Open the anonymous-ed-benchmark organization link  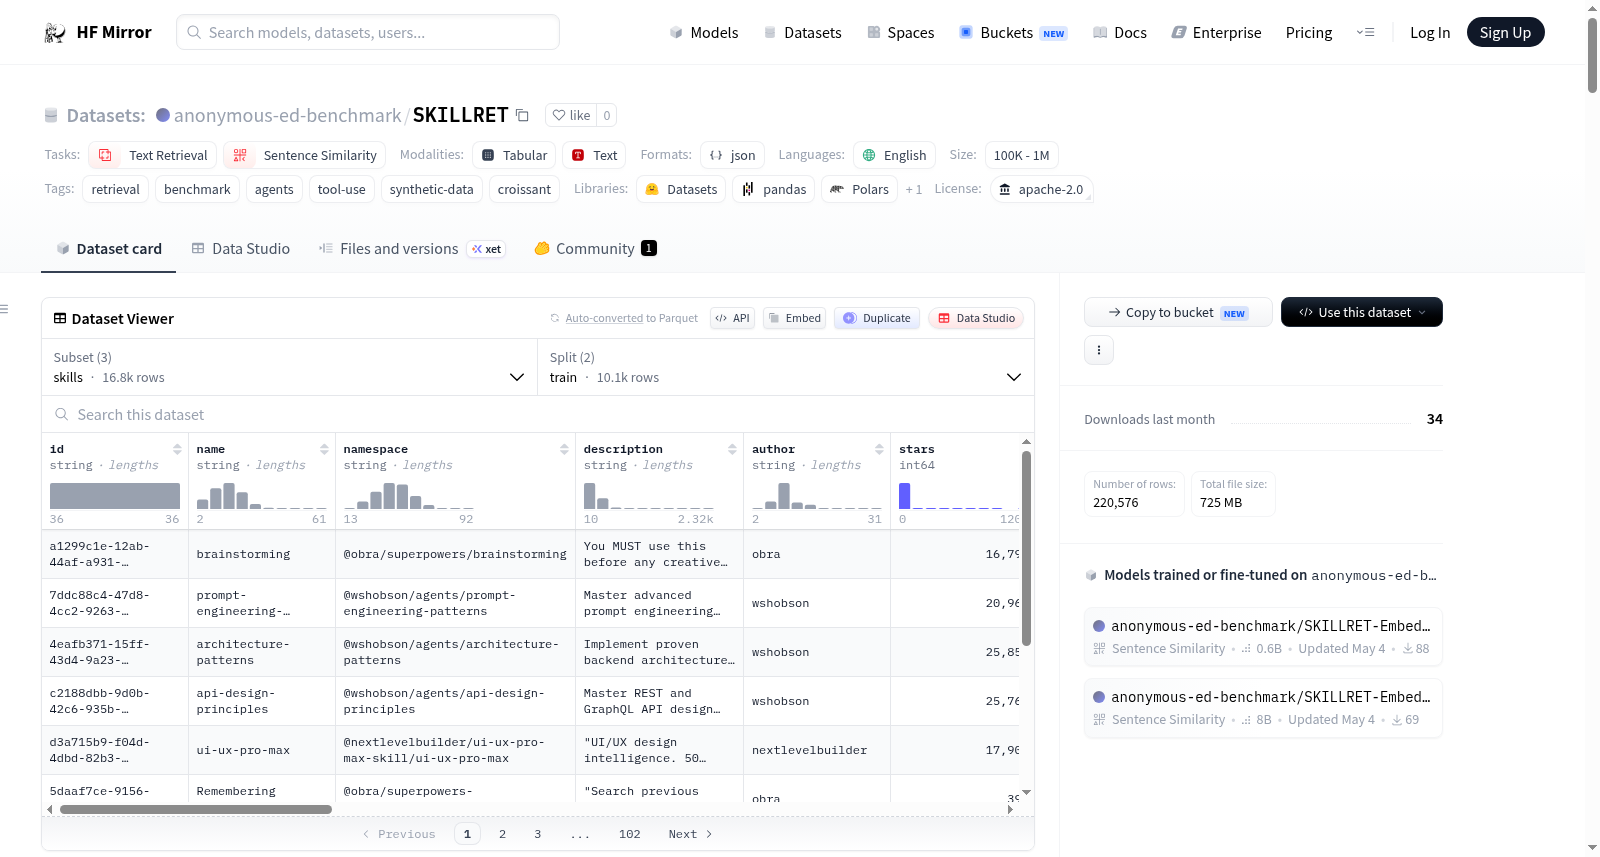pyautogui.click(x=287, y=115)
